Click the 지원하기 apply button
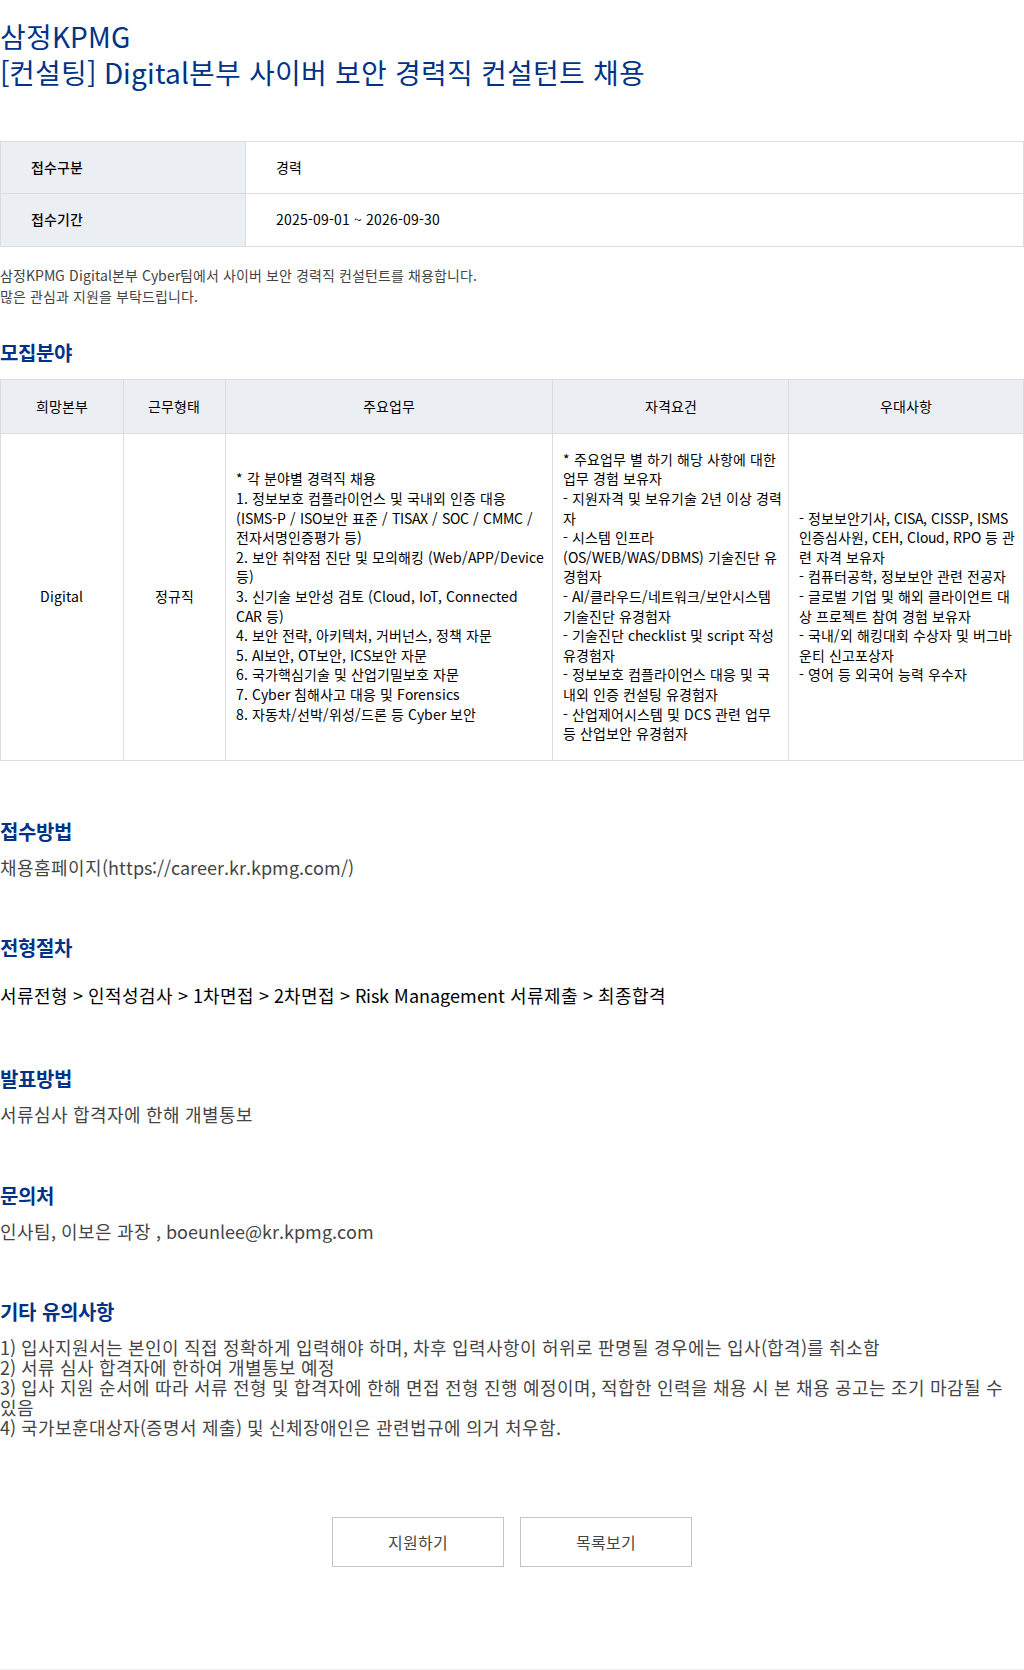This screenshot has width=1024, height=1670. click(x=418, y=1542)
